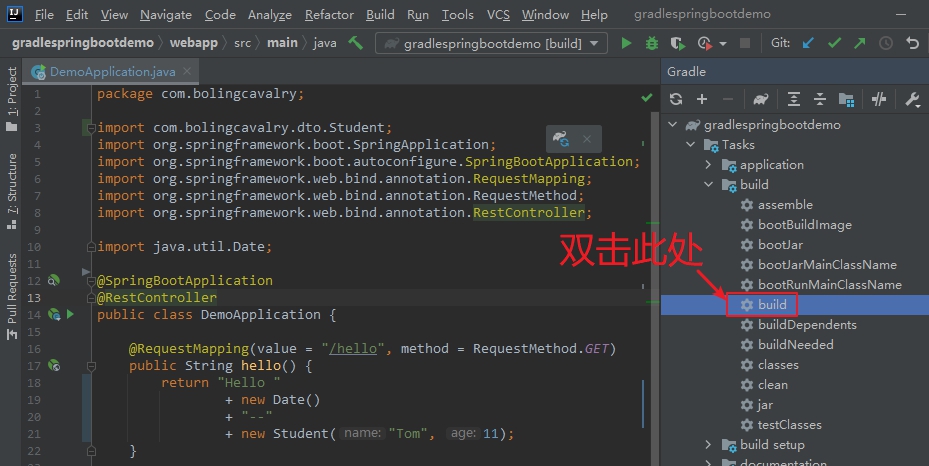Toggle Gradle offline mode icon
929x466 pixels.
pos(879,99)
